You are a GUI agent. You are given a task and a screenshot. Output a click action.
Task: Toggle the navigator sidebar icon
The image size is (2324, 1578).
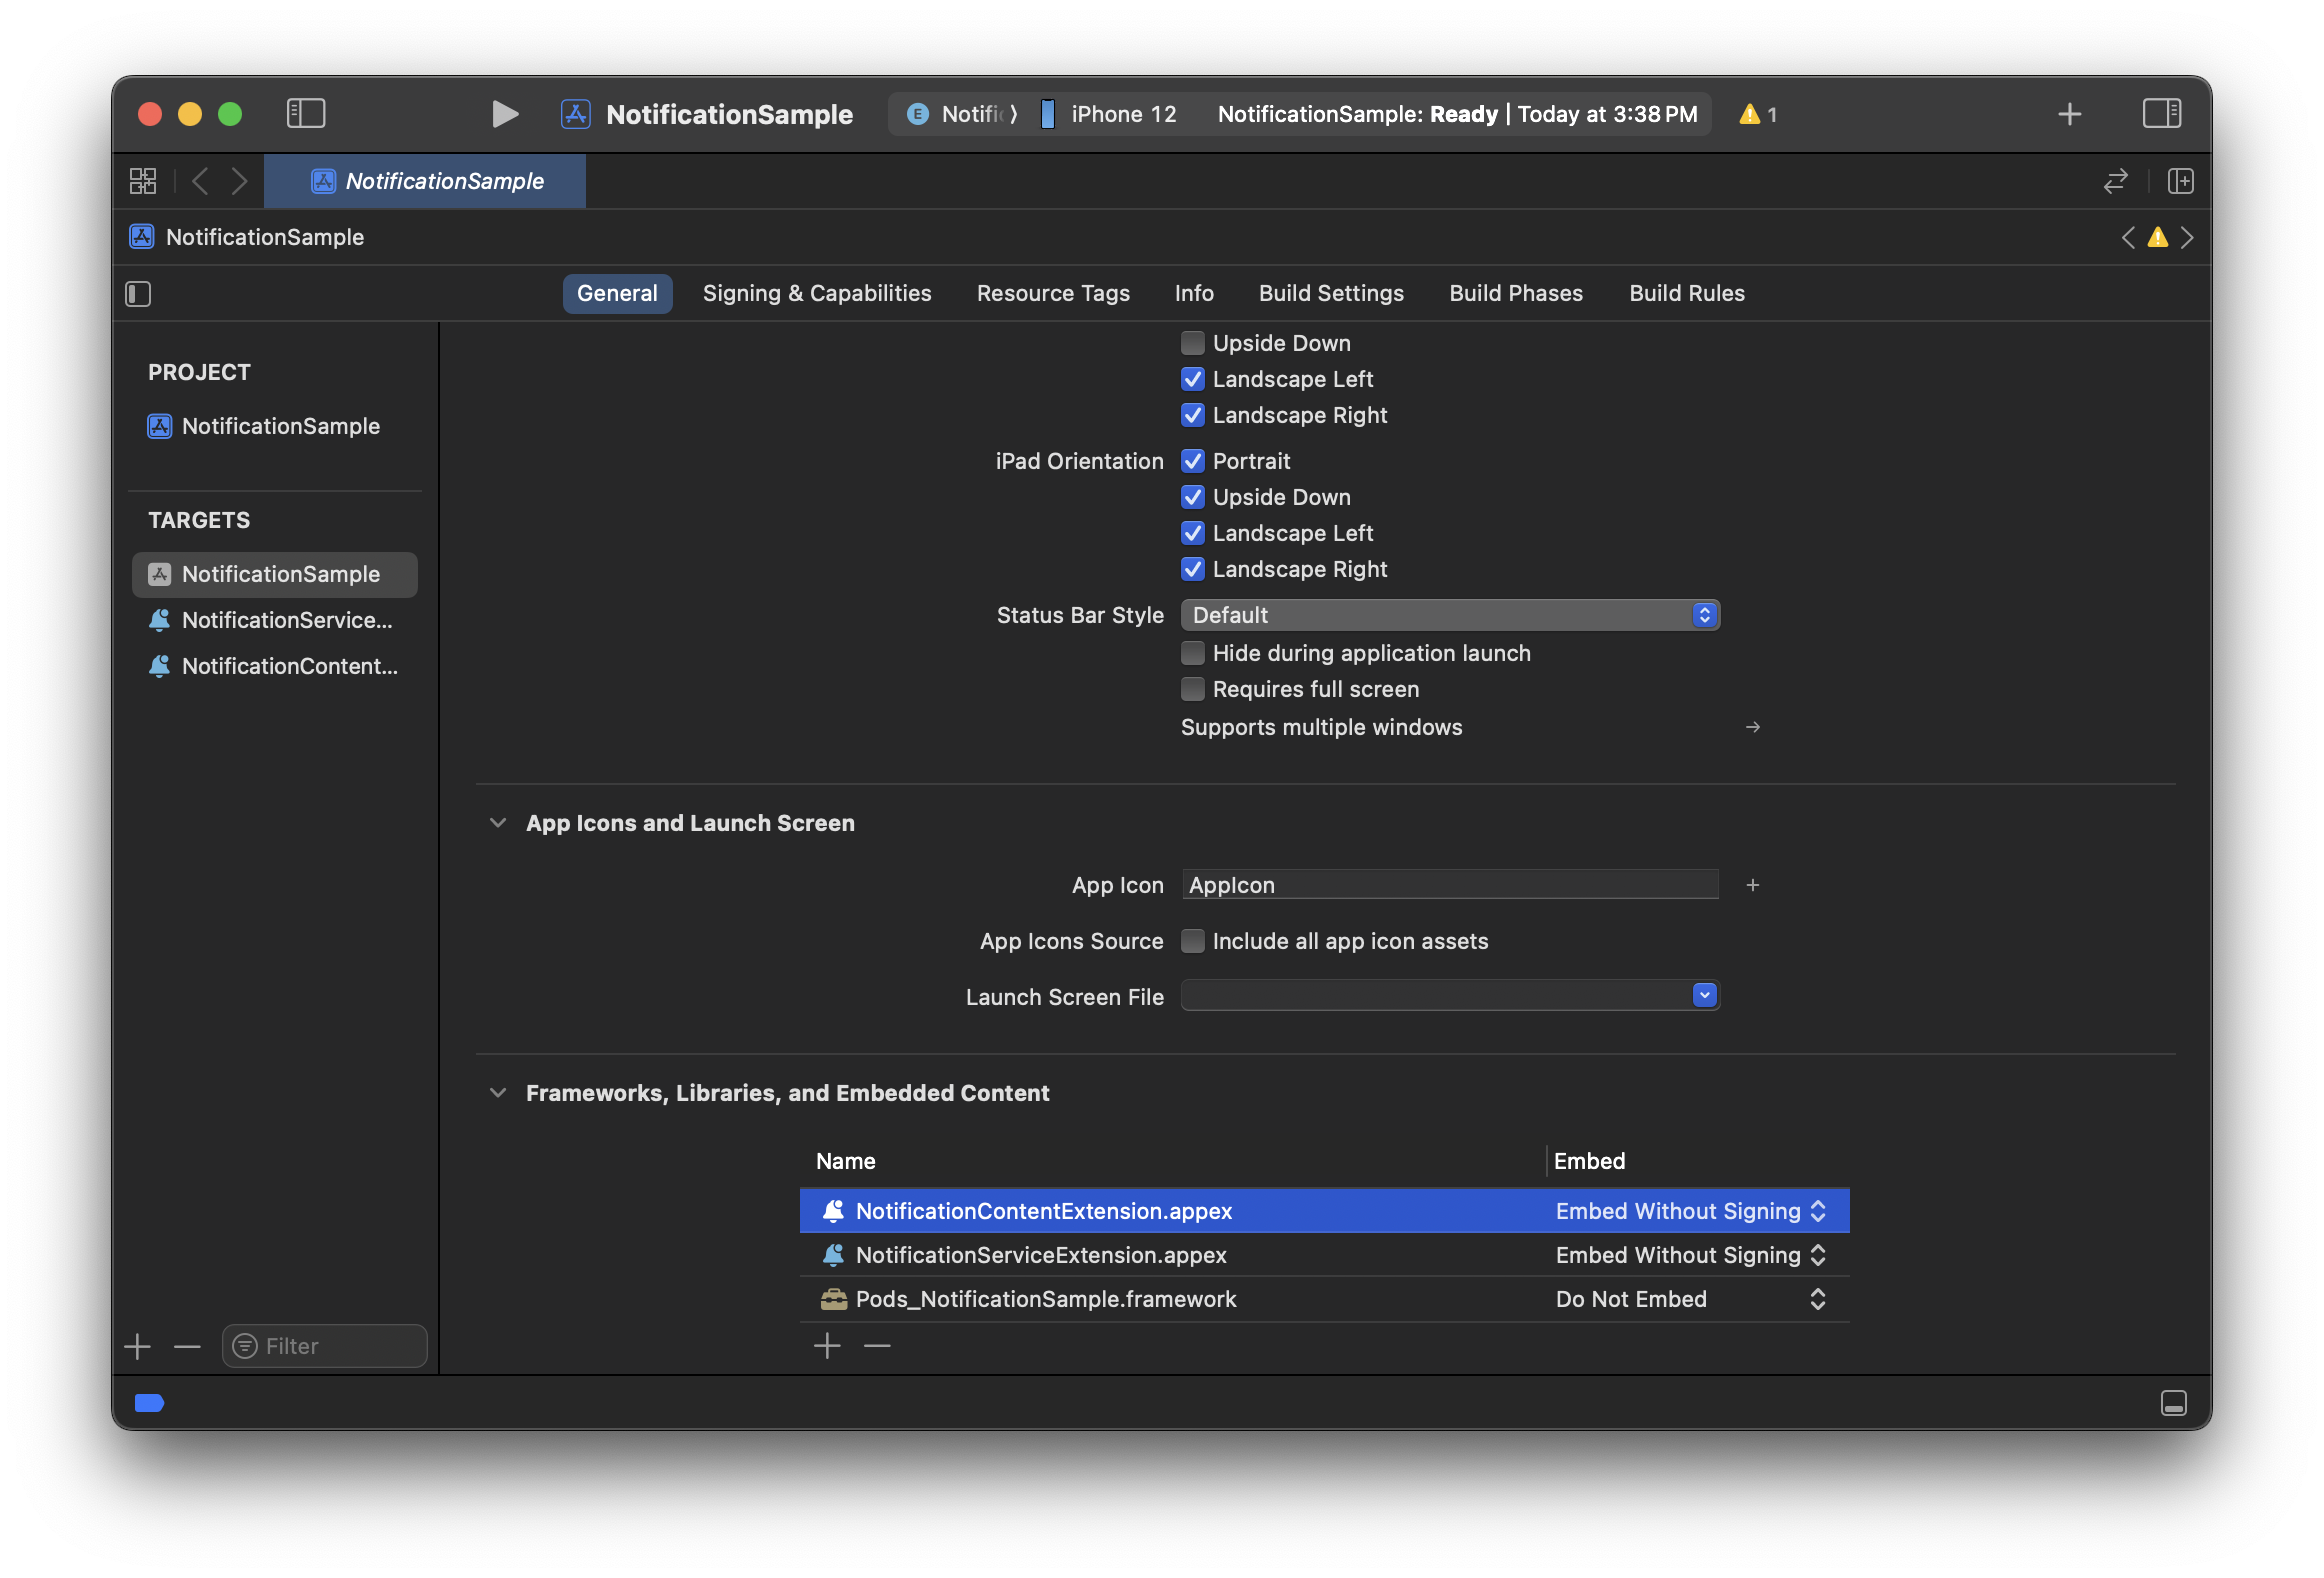306,114
